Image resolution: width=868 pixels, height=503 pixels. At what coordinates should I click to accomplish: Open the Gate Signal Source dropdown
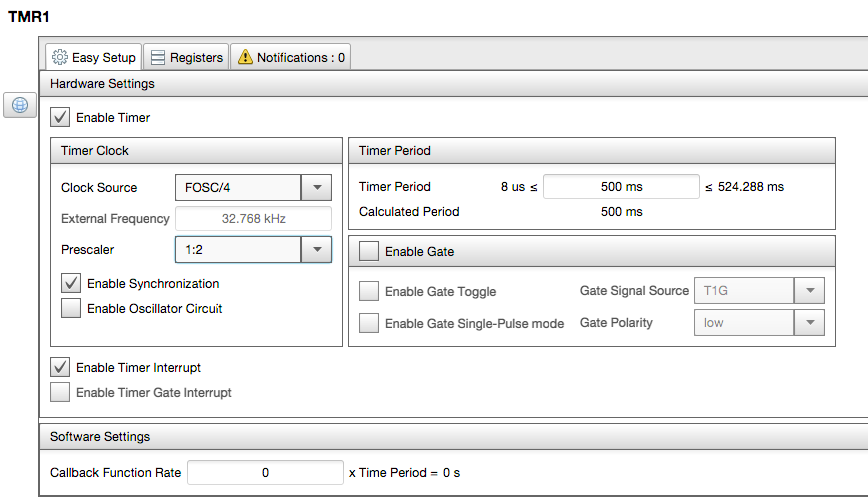click(x=808, y=291)
